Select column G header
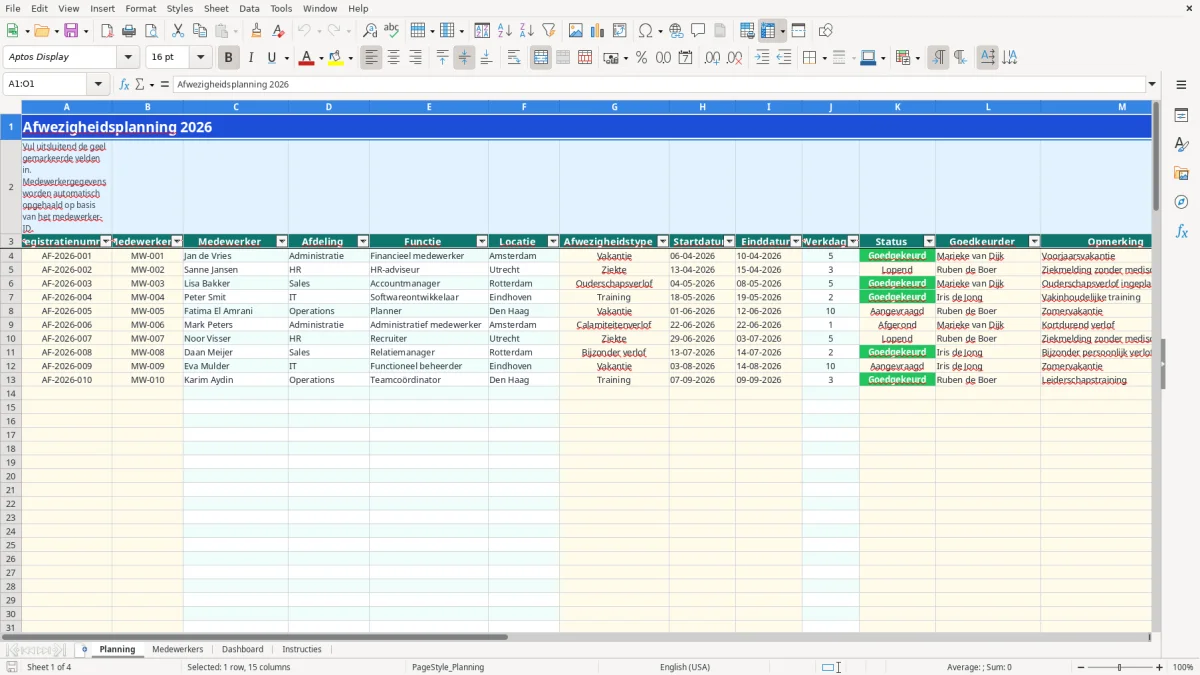The height and width of the screenshot is (675, 1200). point(614,106)
